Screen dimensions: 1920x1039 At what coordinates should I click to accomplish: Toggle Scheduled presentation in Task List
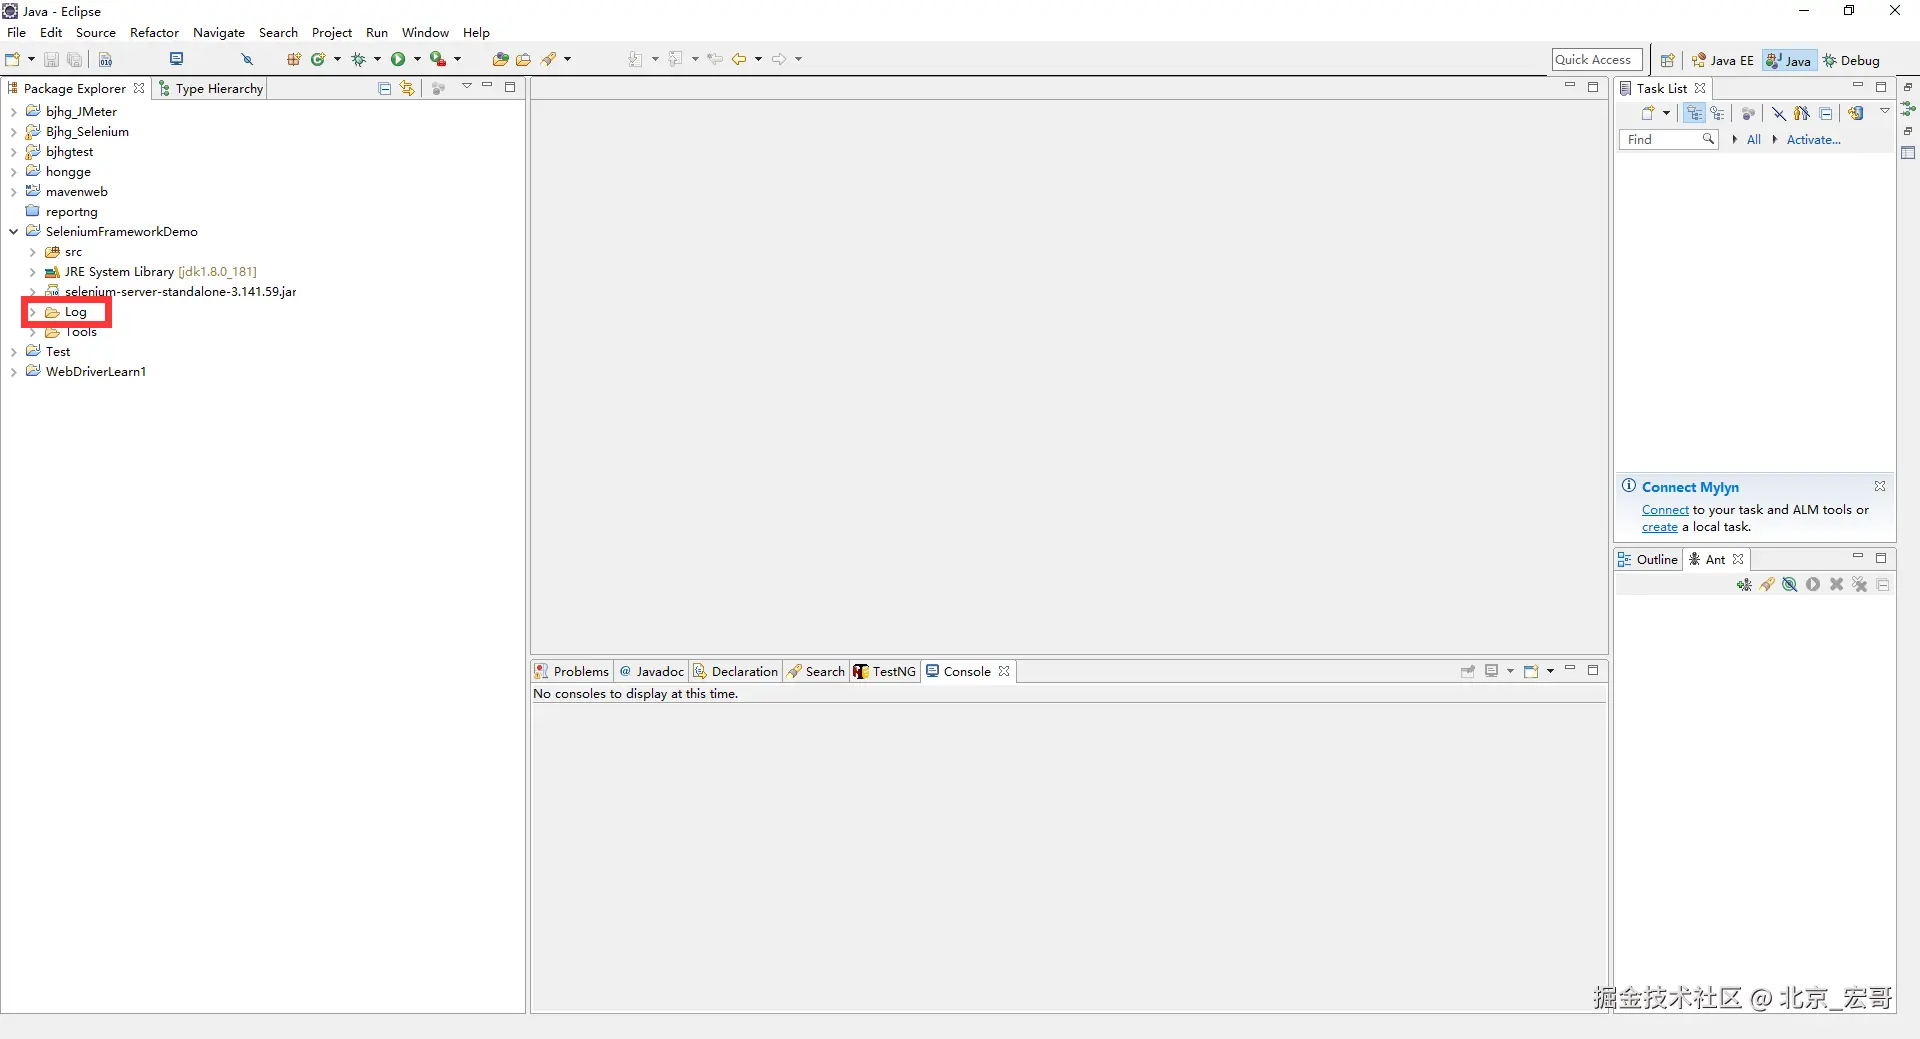(1717, 113)
